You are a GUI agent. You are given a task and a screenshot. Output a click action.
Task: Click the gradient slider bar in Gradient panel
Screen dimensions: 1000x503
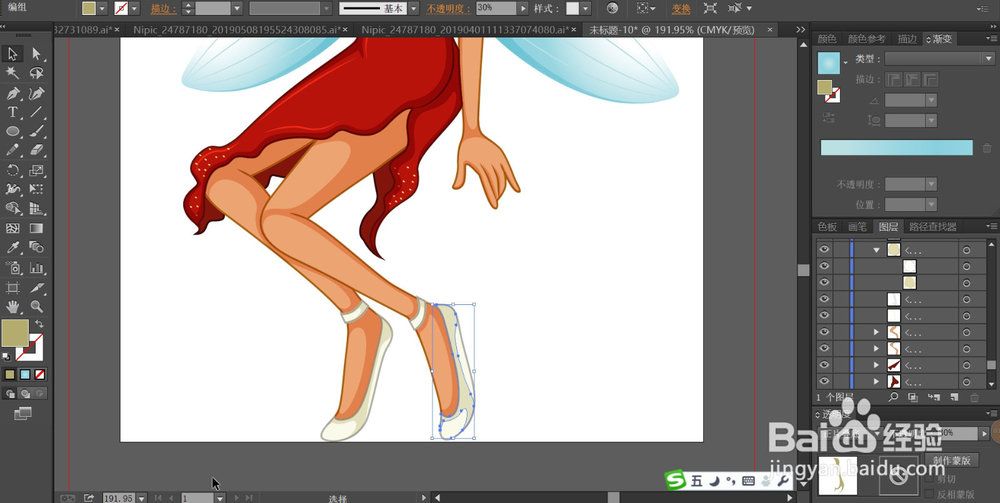click(x=896, y=147)
